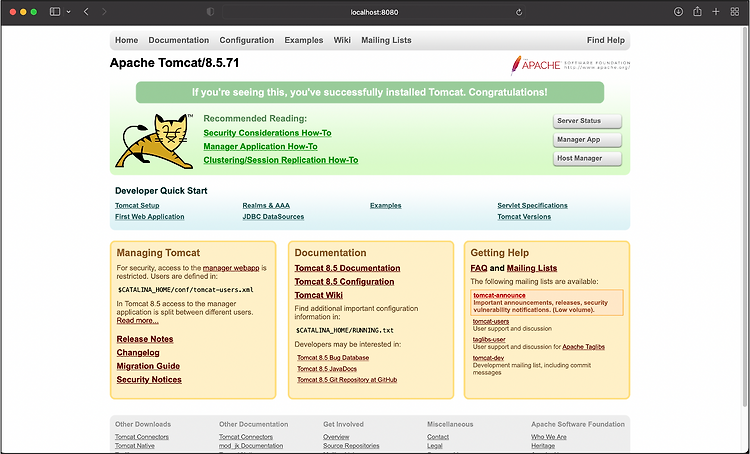750x454 pixels.
Task: Open the downloads icon in toolbar
Action: [678, 12]
